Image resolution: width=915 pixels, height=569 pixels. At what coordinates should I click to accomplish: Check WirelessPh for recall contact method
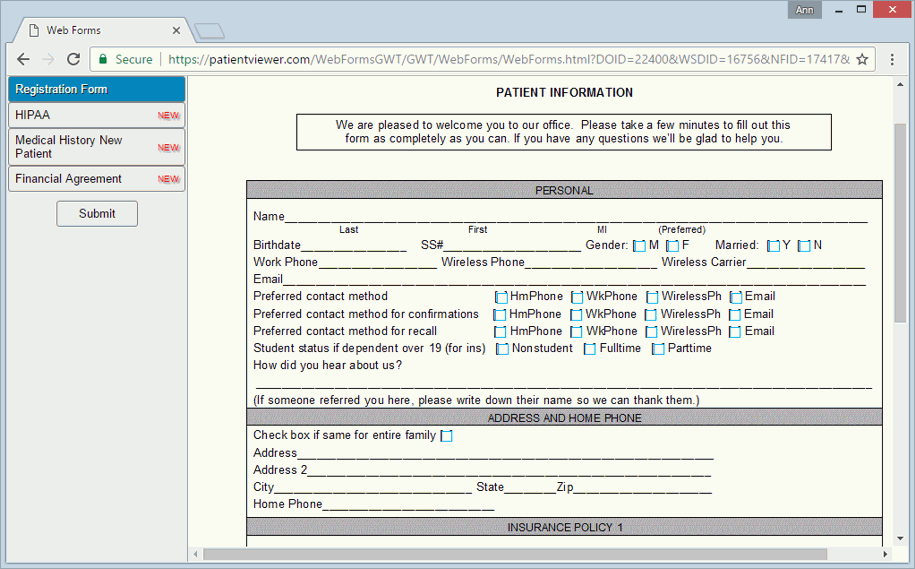[651, 332]
